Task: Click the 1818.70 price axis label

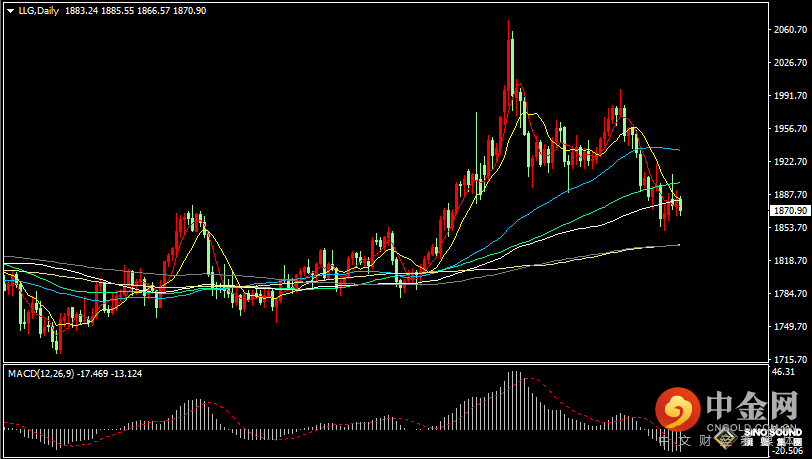Action: tap(790, 260)
